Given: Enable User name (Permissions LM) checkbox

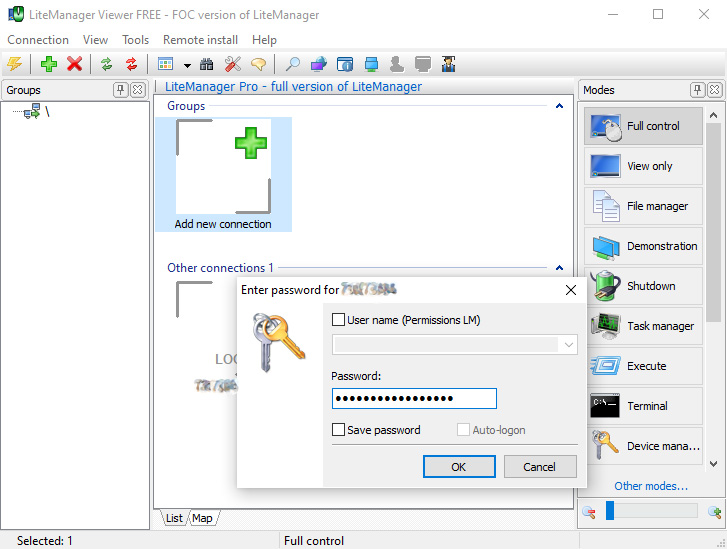Looking at the screenshot, I should click(338, 319).
